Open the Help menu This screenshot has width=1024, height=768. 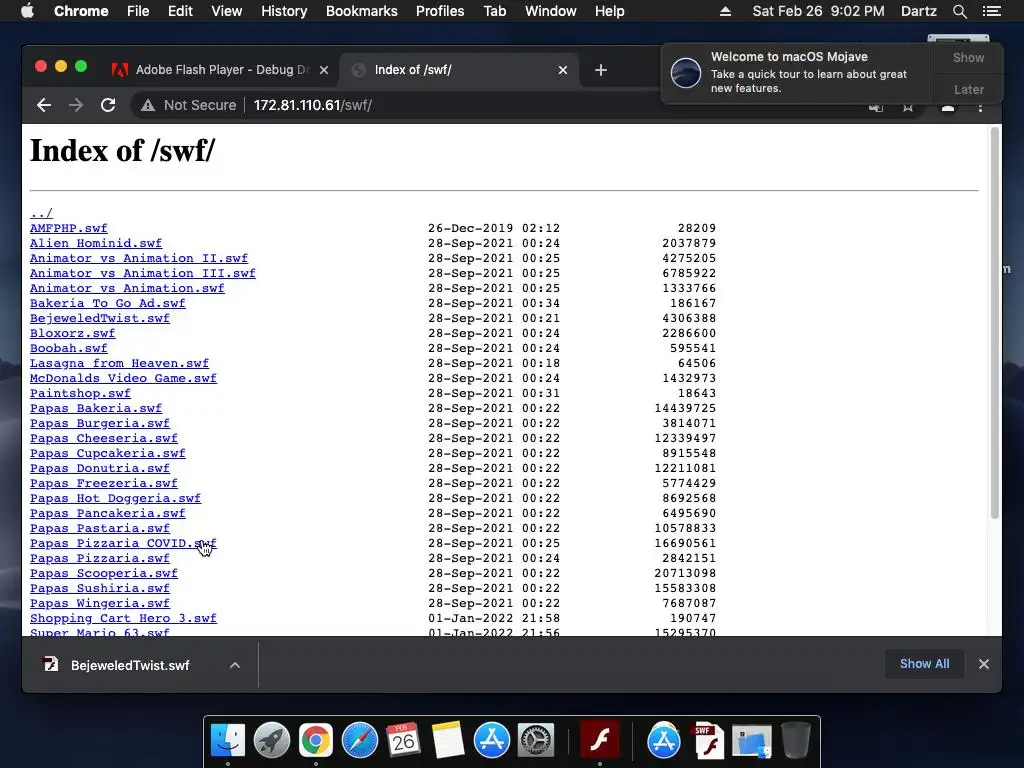click(609, 11)
